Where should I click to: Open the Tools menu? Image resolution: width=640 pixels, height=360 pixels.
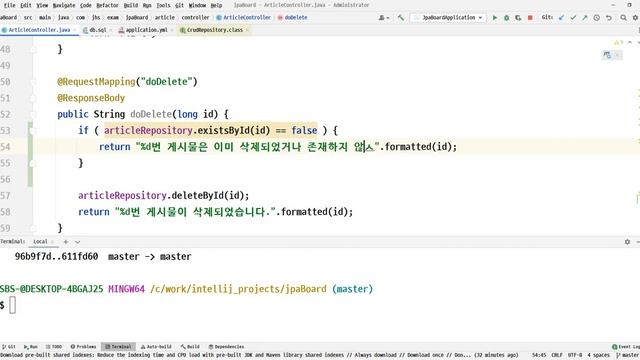pyautogui.click(x=163, y=5)
